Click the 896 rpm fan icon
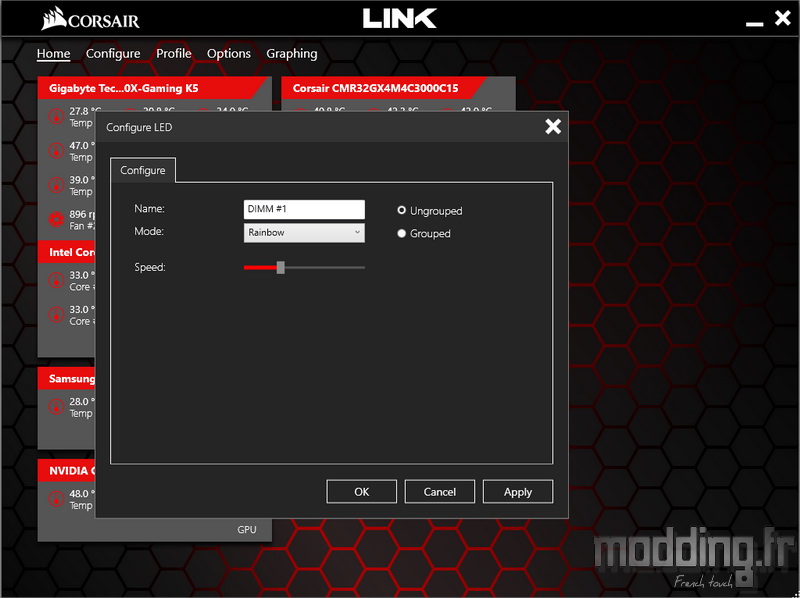Screen dimensions: 800x598 point(56,219)
